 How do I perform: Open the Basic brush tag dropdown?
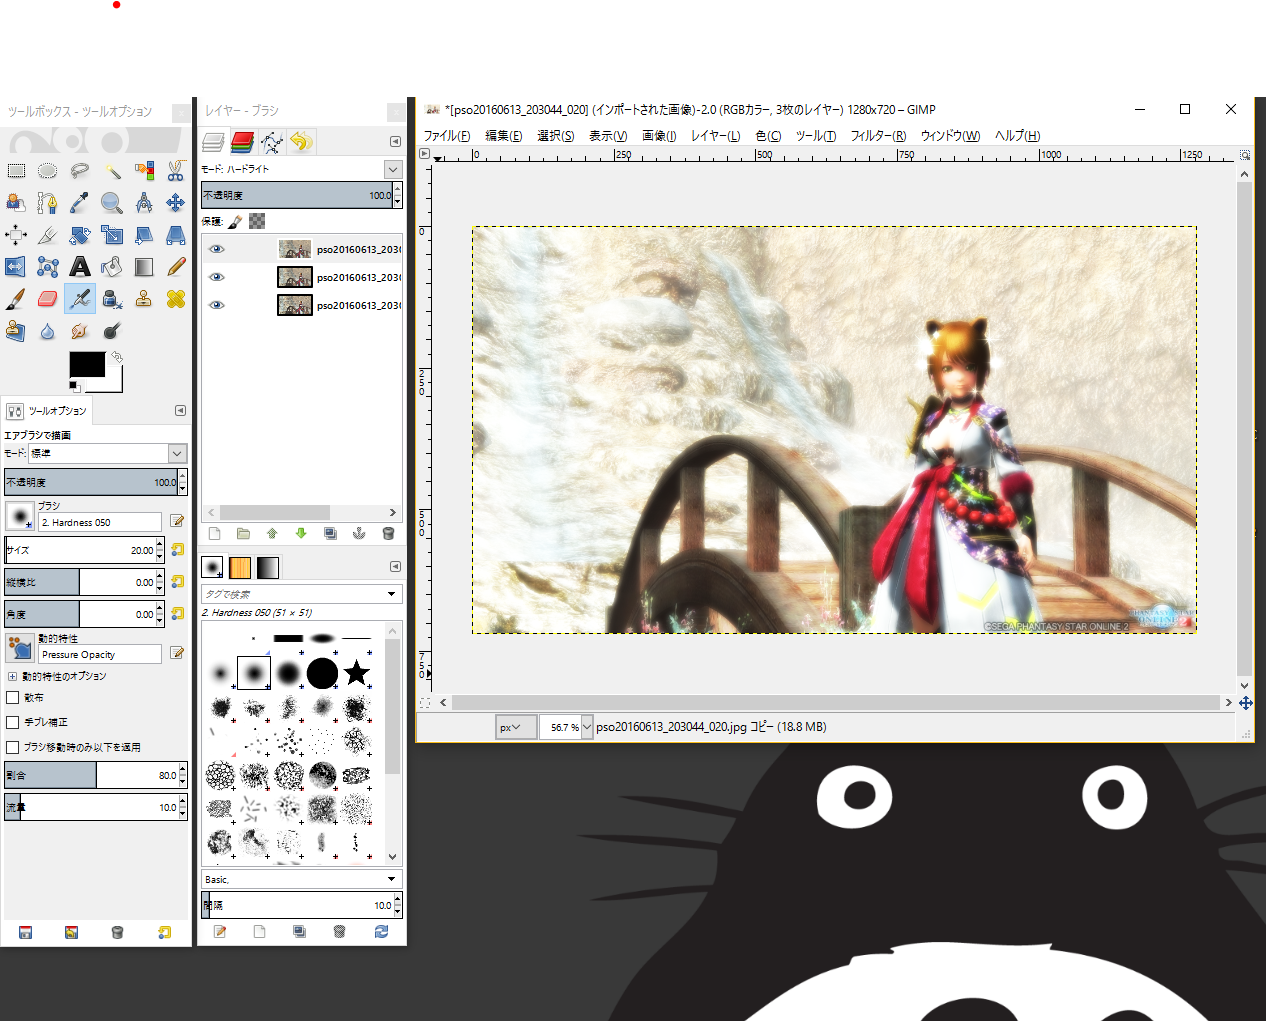(391, 879)
